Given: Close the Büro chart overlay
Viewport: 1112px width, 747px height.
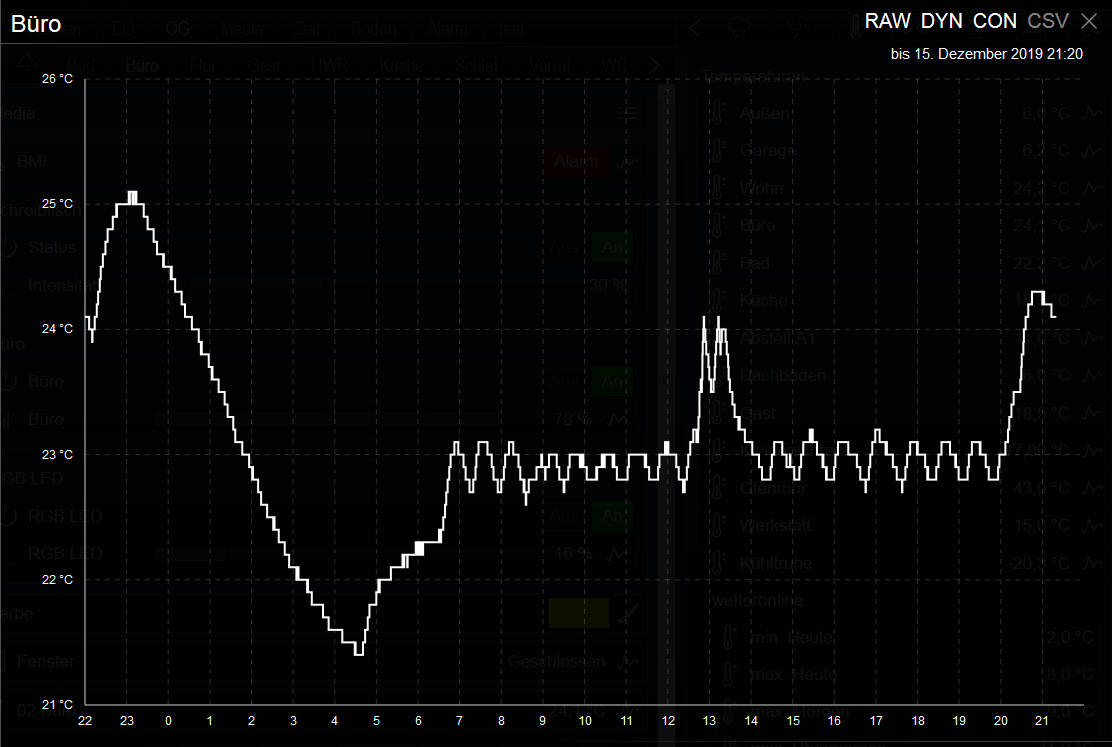Looking at the screenshot, I should (x=1089, y=21).
